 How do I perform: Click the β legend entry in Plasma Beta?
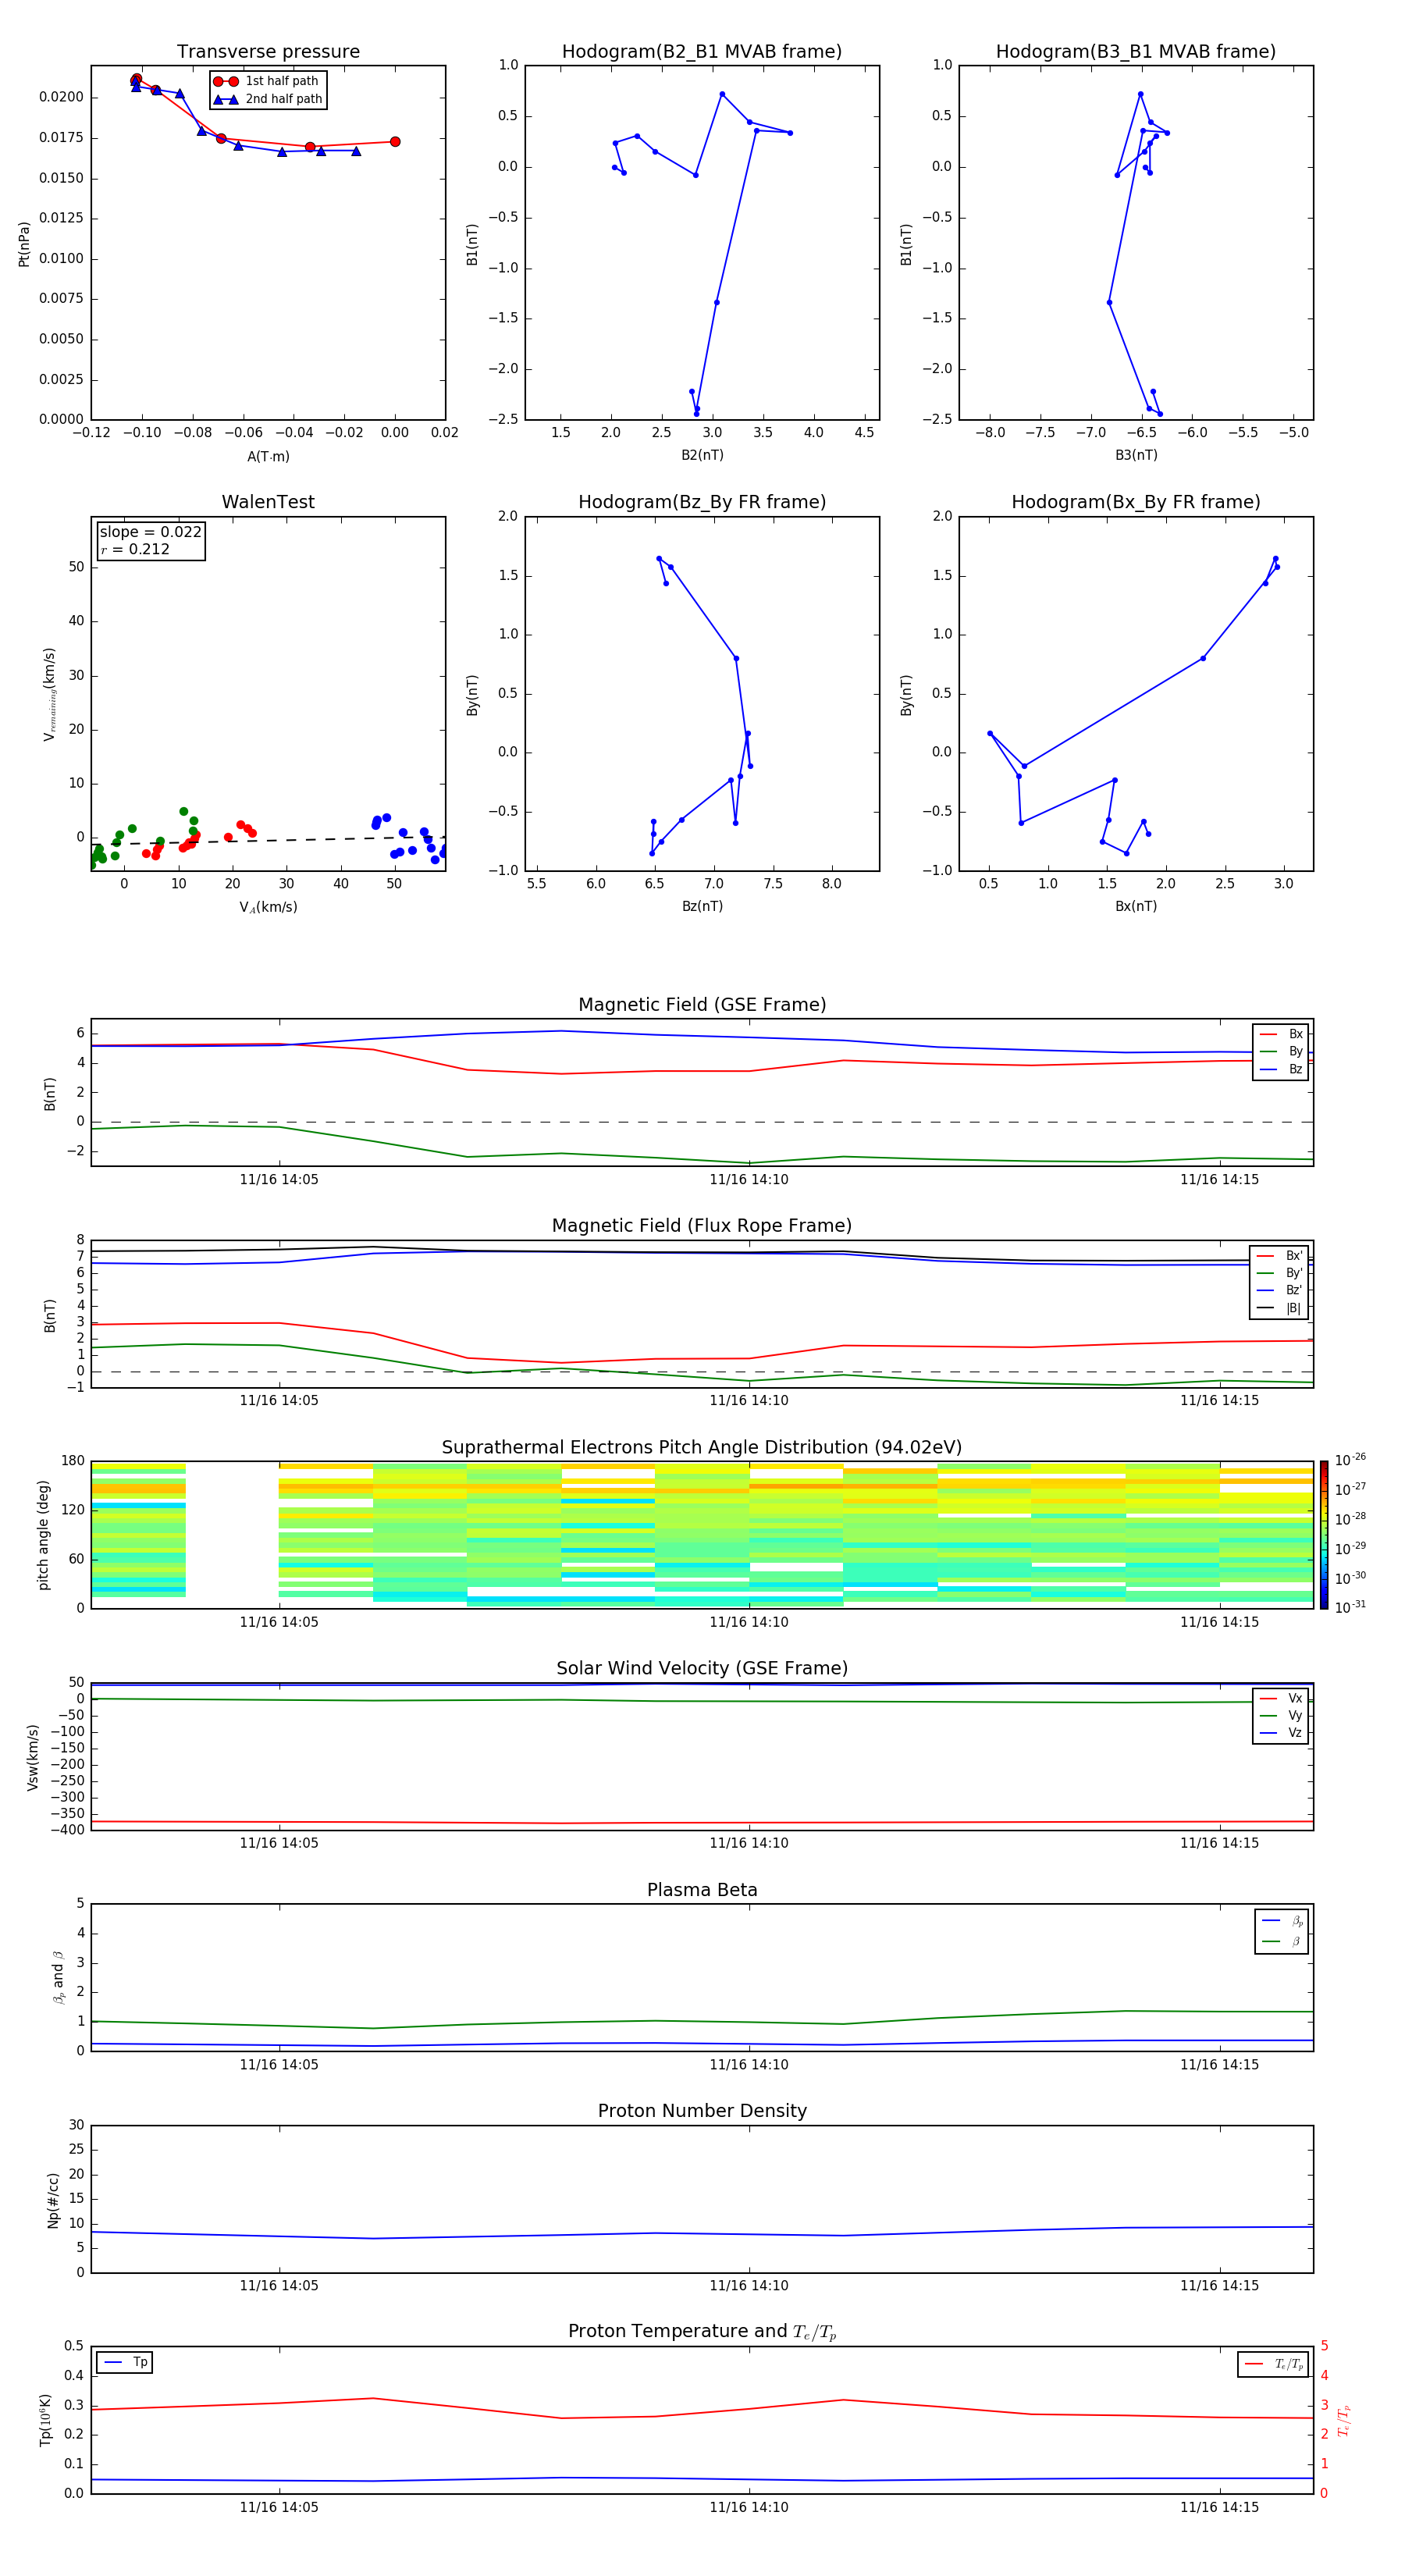1282,1942
